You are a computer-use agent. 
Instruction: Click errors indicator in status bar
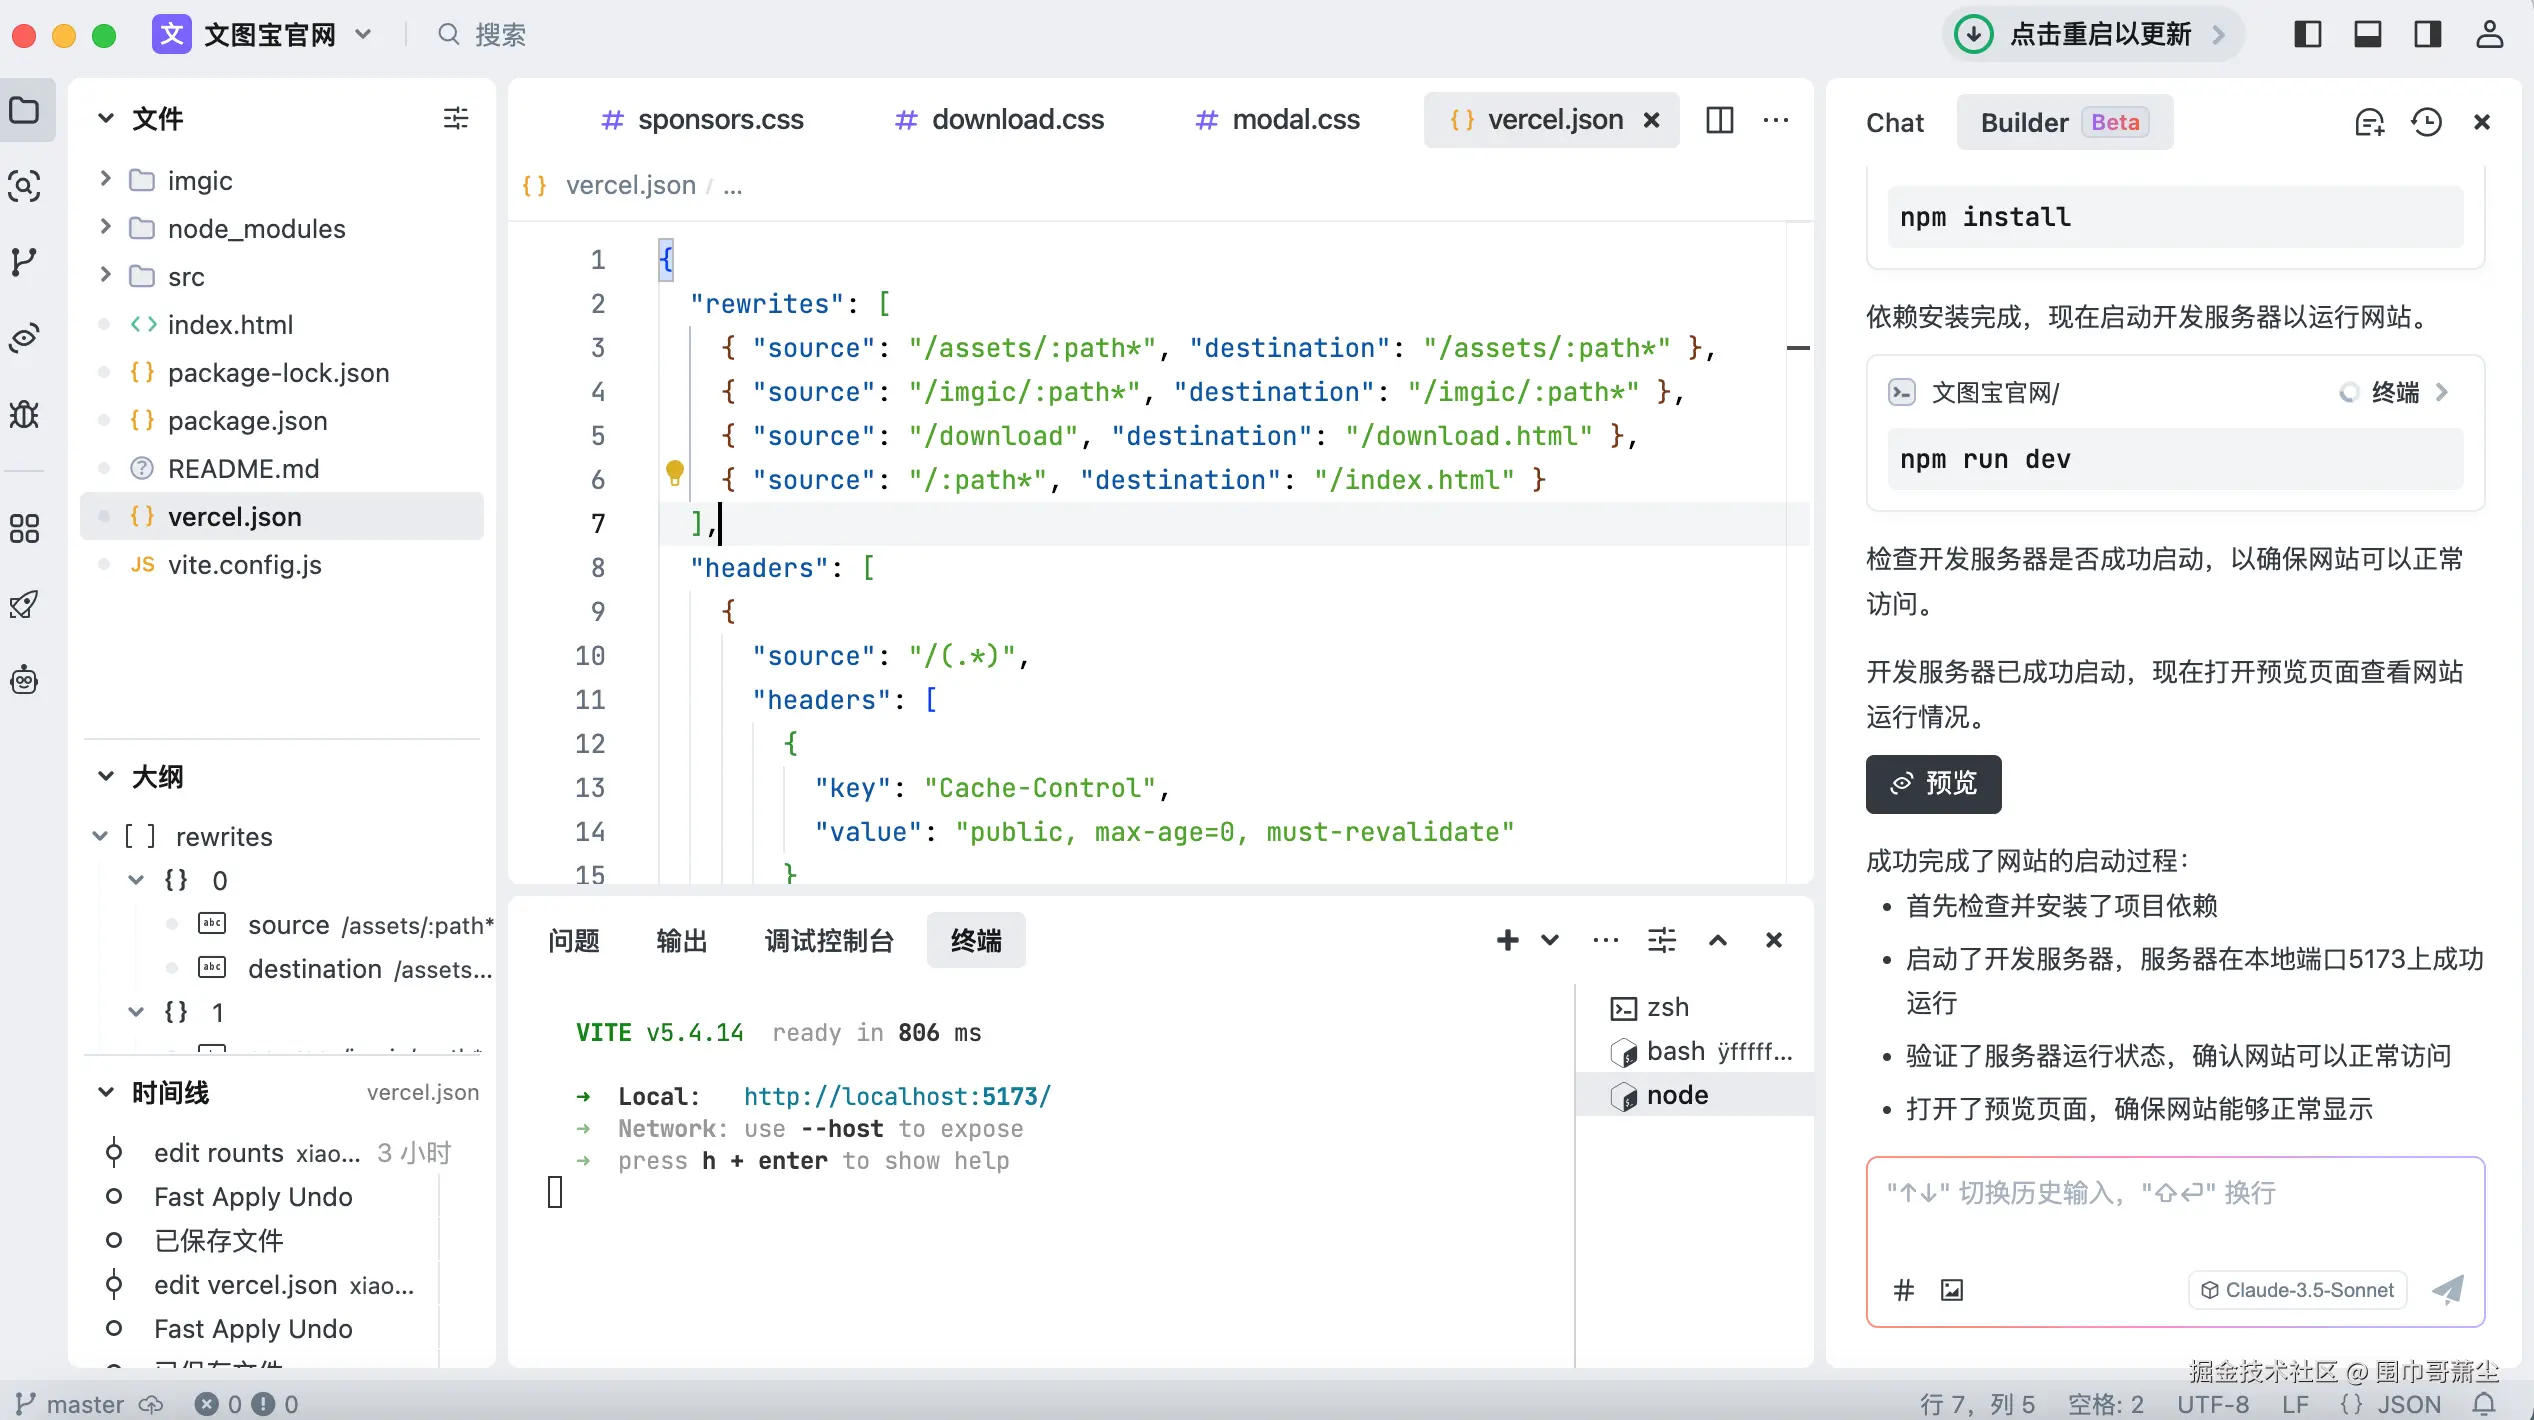247,1404
